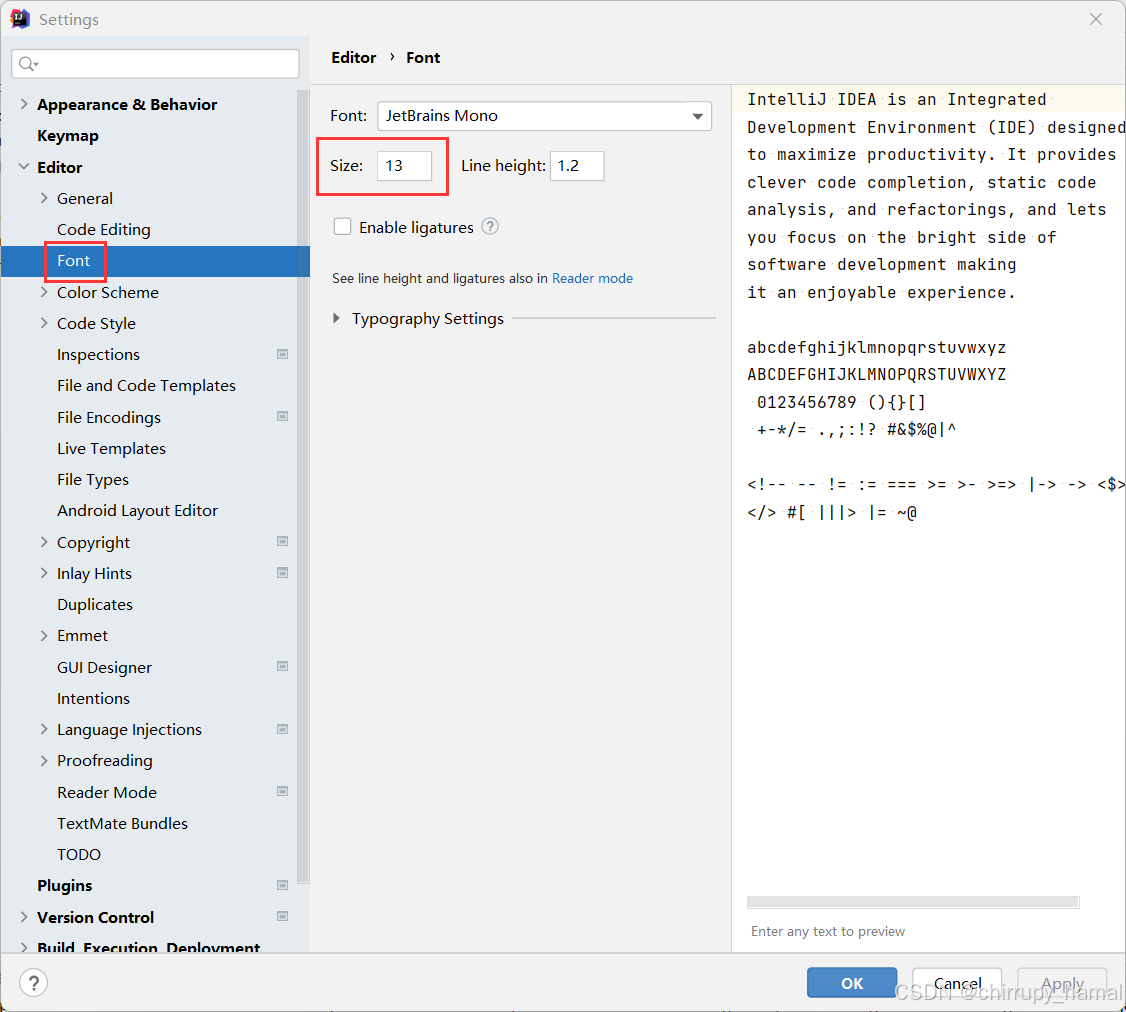Open TextMate Bundles settings page
The height and width of the screenshot is (1012, 1126).
(x=122, y=823)
